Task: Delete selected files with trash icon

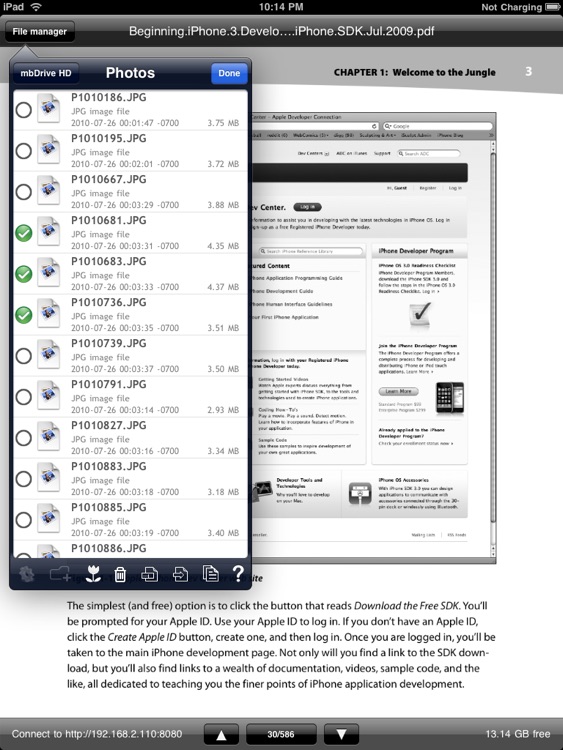Action: point(120,574)
